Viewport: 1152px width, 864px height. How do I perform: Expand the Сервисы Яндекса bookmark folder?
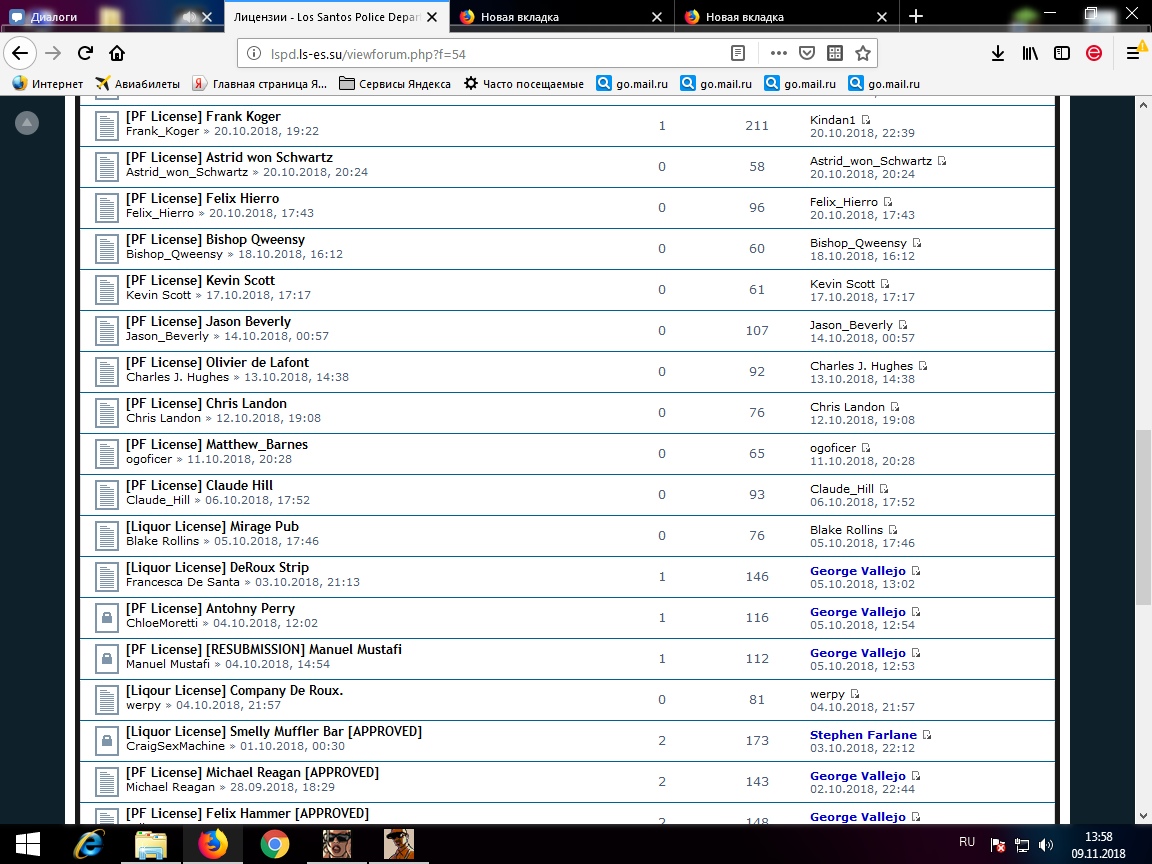[395, 84]
